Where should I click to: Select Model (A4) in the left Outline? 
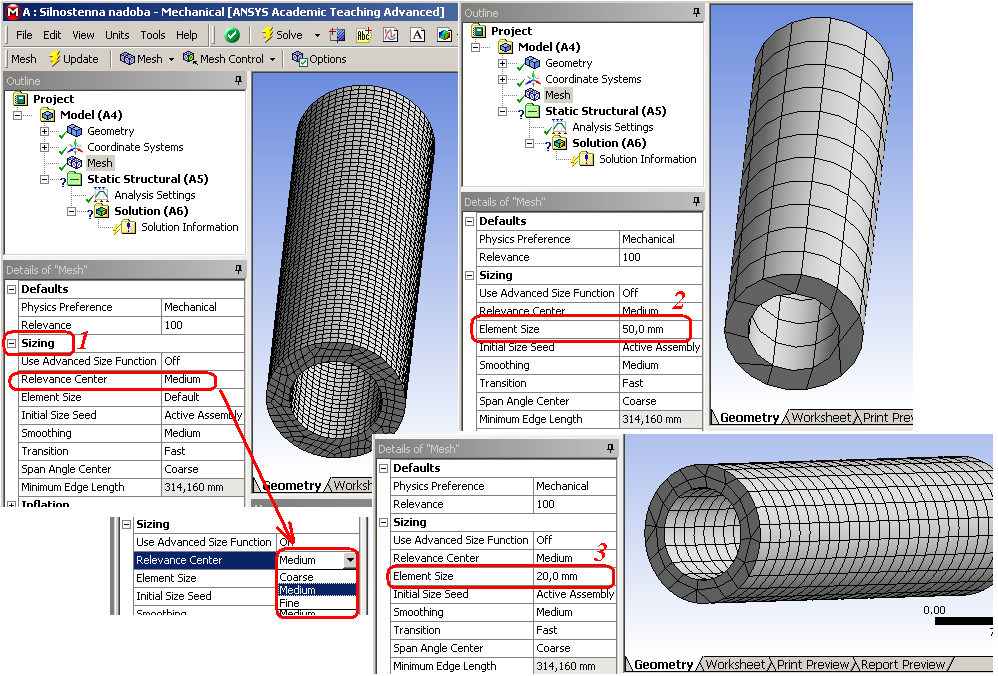point(91,115)
